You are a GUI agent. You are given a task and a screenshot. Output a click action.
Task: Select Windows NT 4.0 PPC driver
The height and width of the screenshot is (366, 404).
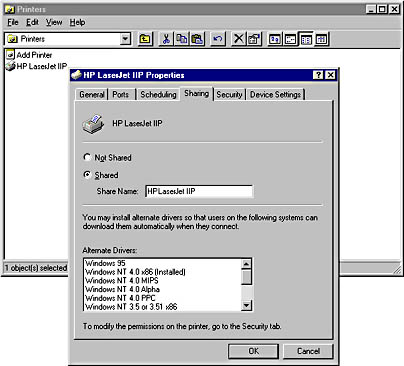click(x=120, y=298)
